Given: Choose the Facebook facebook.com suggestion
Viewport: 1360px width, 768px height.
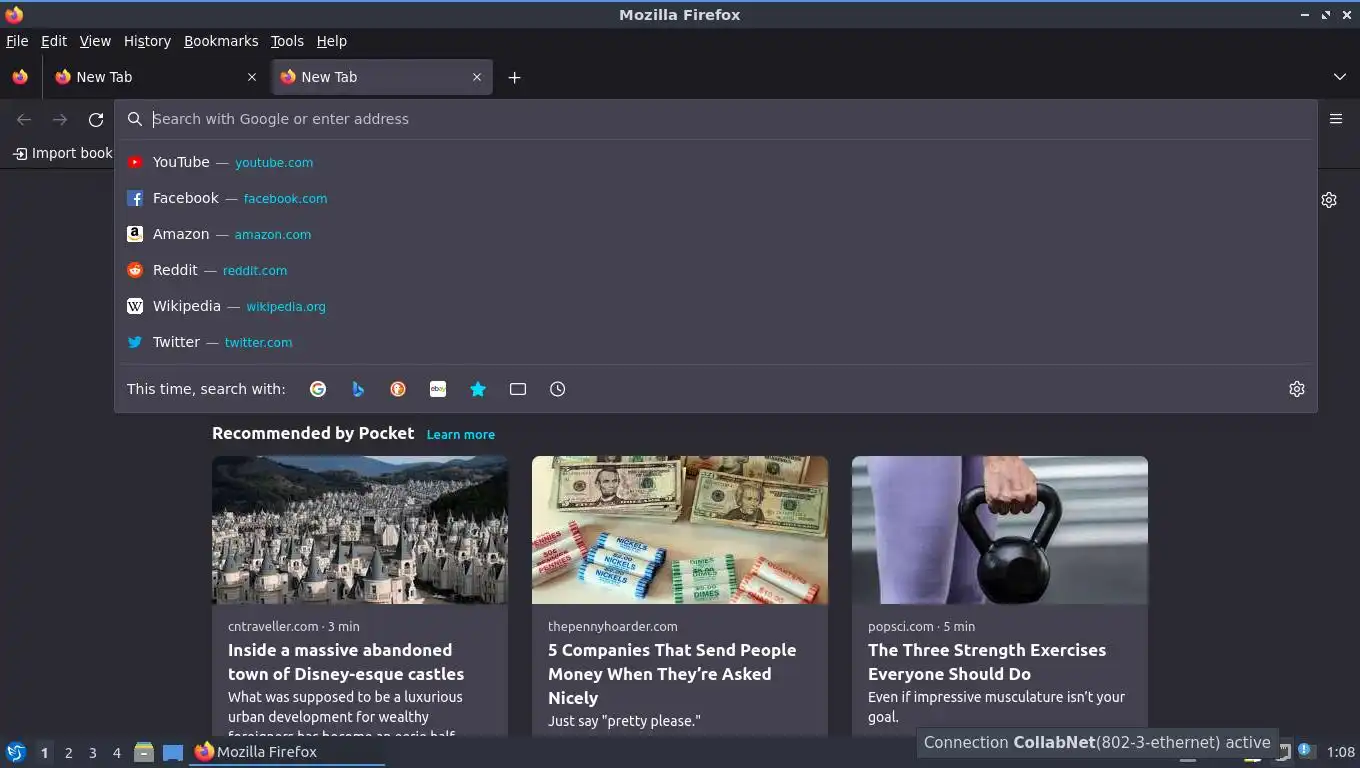Looking at the screenshot, I should pos(715,198).
